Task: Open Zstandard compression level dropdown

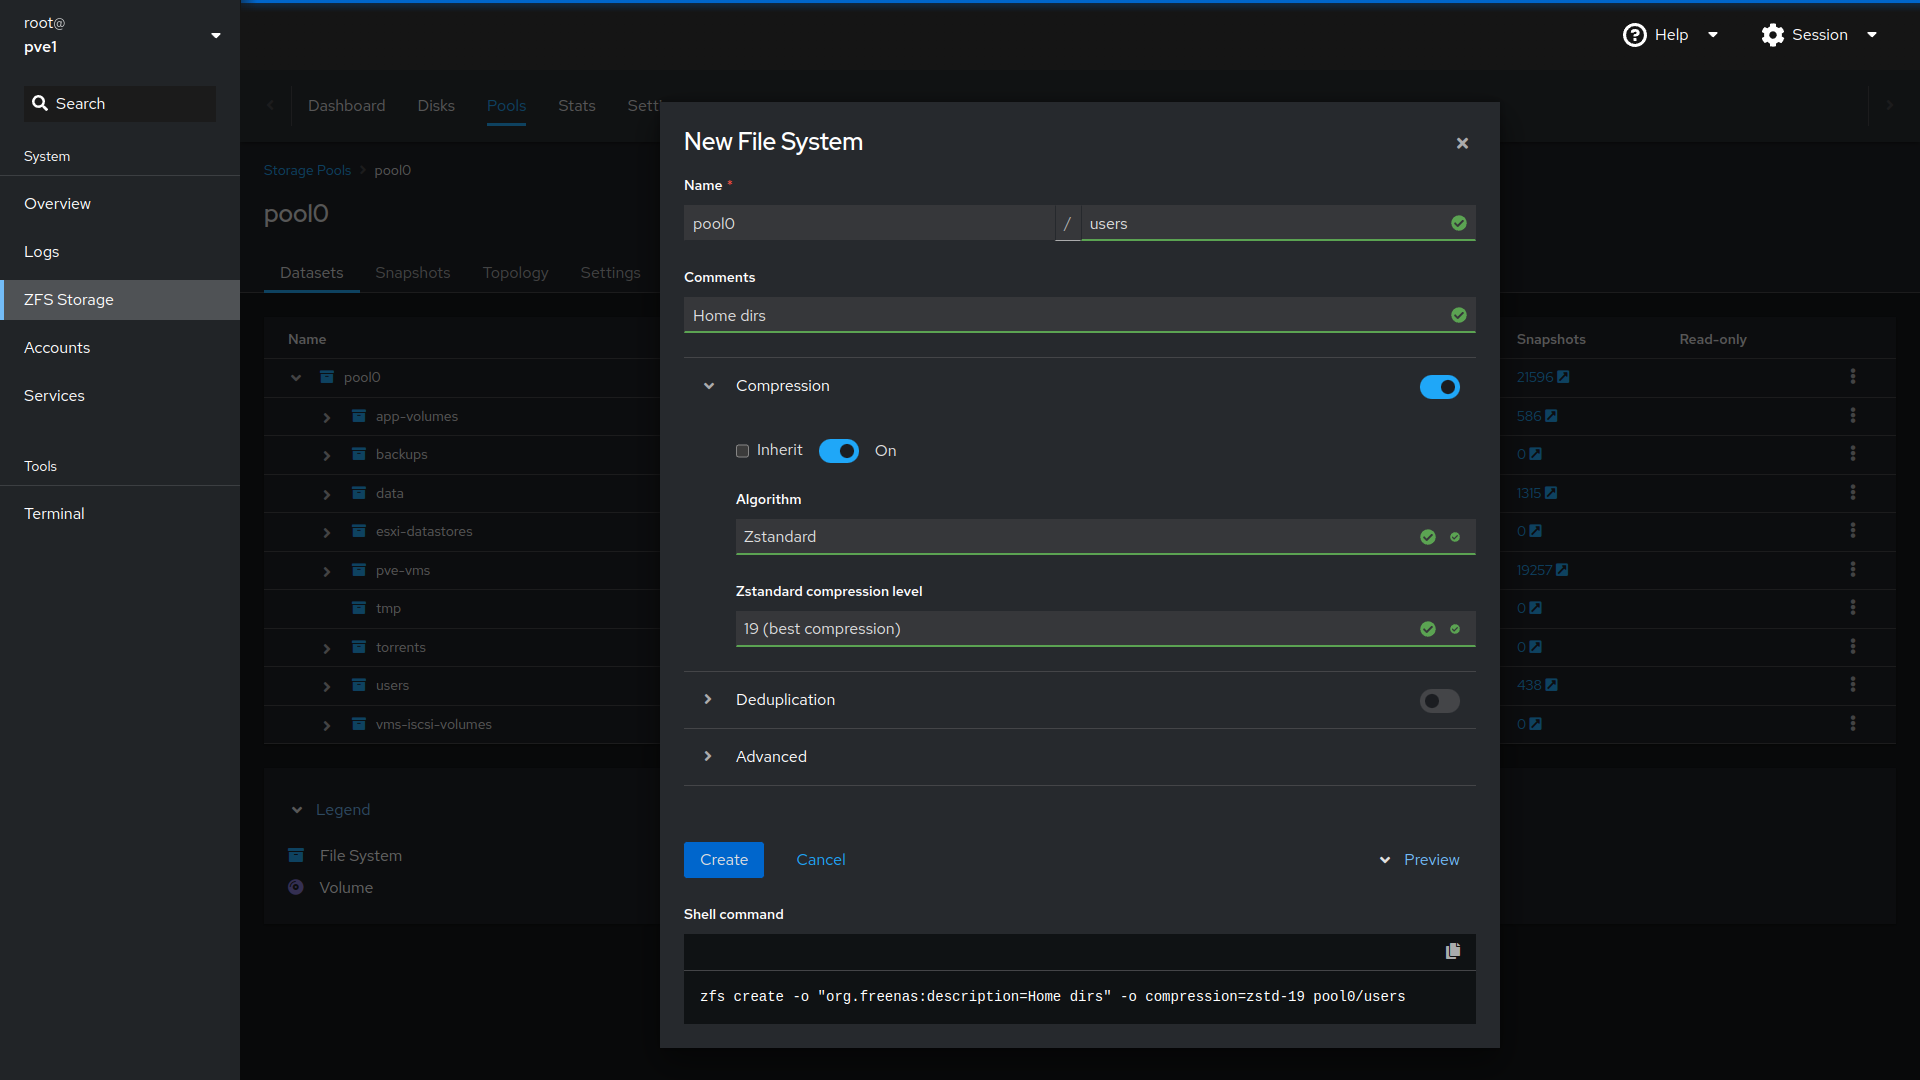Action: (1105, 629)
